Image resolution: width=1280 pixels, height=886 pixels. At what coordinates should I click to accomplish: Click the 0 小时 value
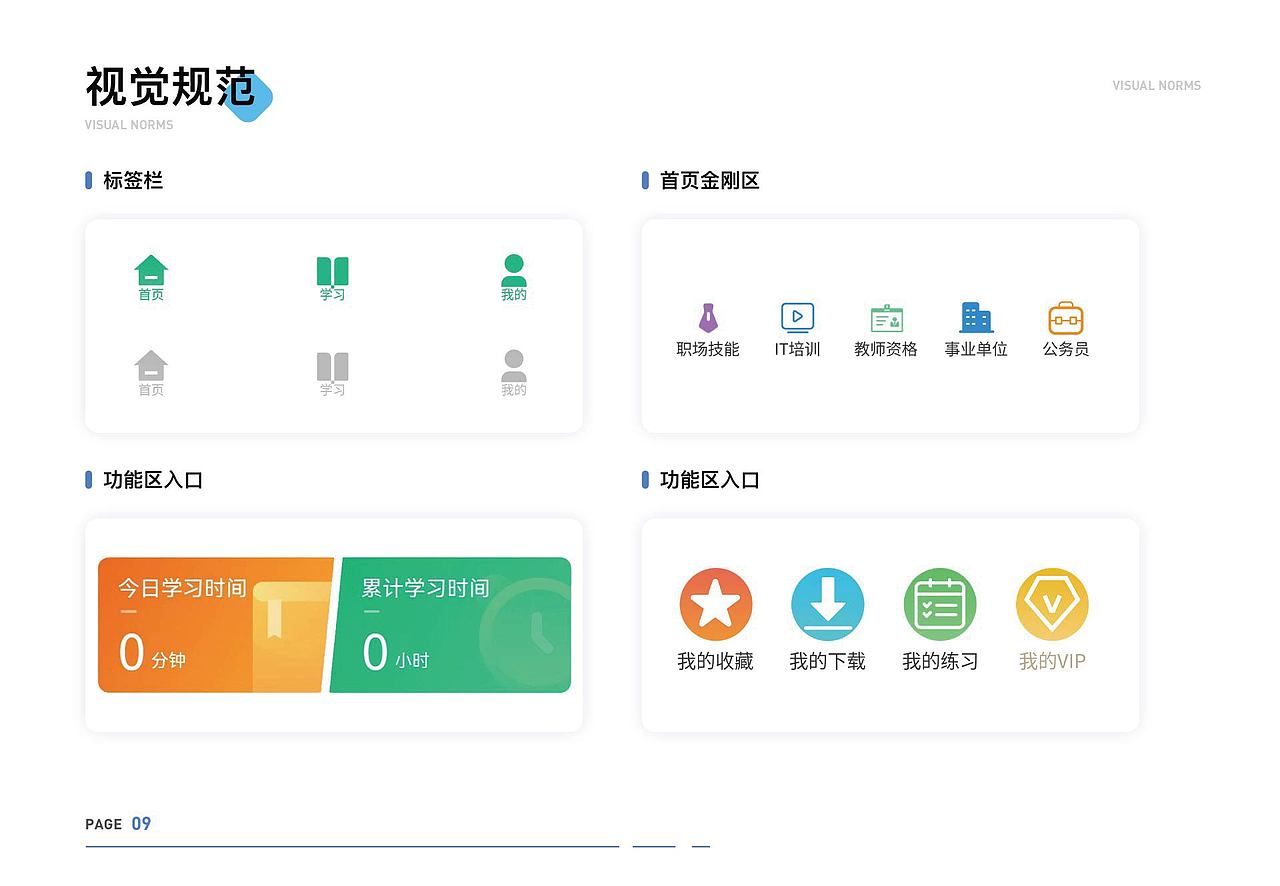[x=395, y=653]
